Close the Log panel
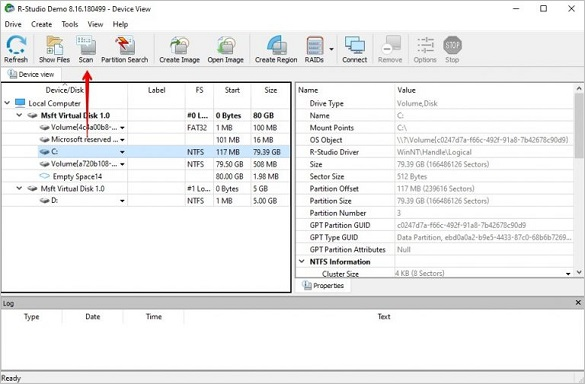 pyautogui.click(x=578, y=303)
